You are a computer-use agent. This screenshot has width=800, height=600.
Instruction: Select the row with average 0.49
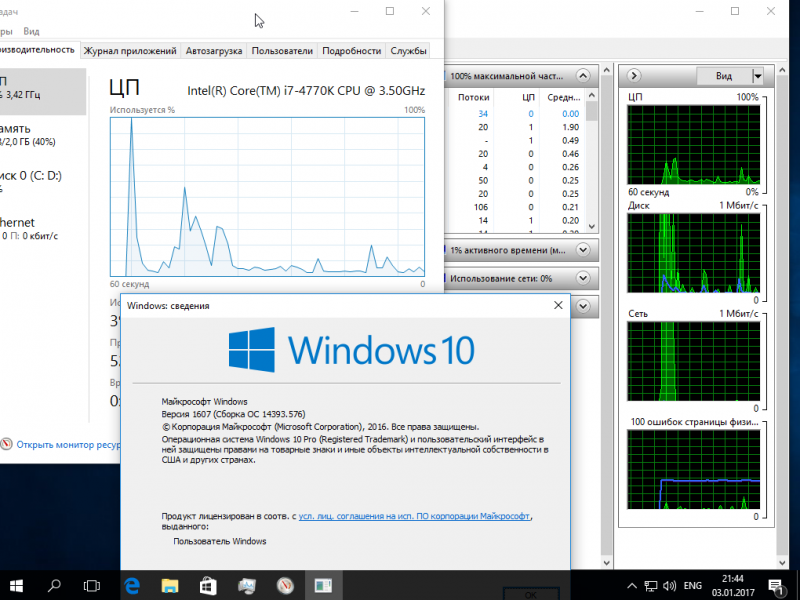click(515, 140)
